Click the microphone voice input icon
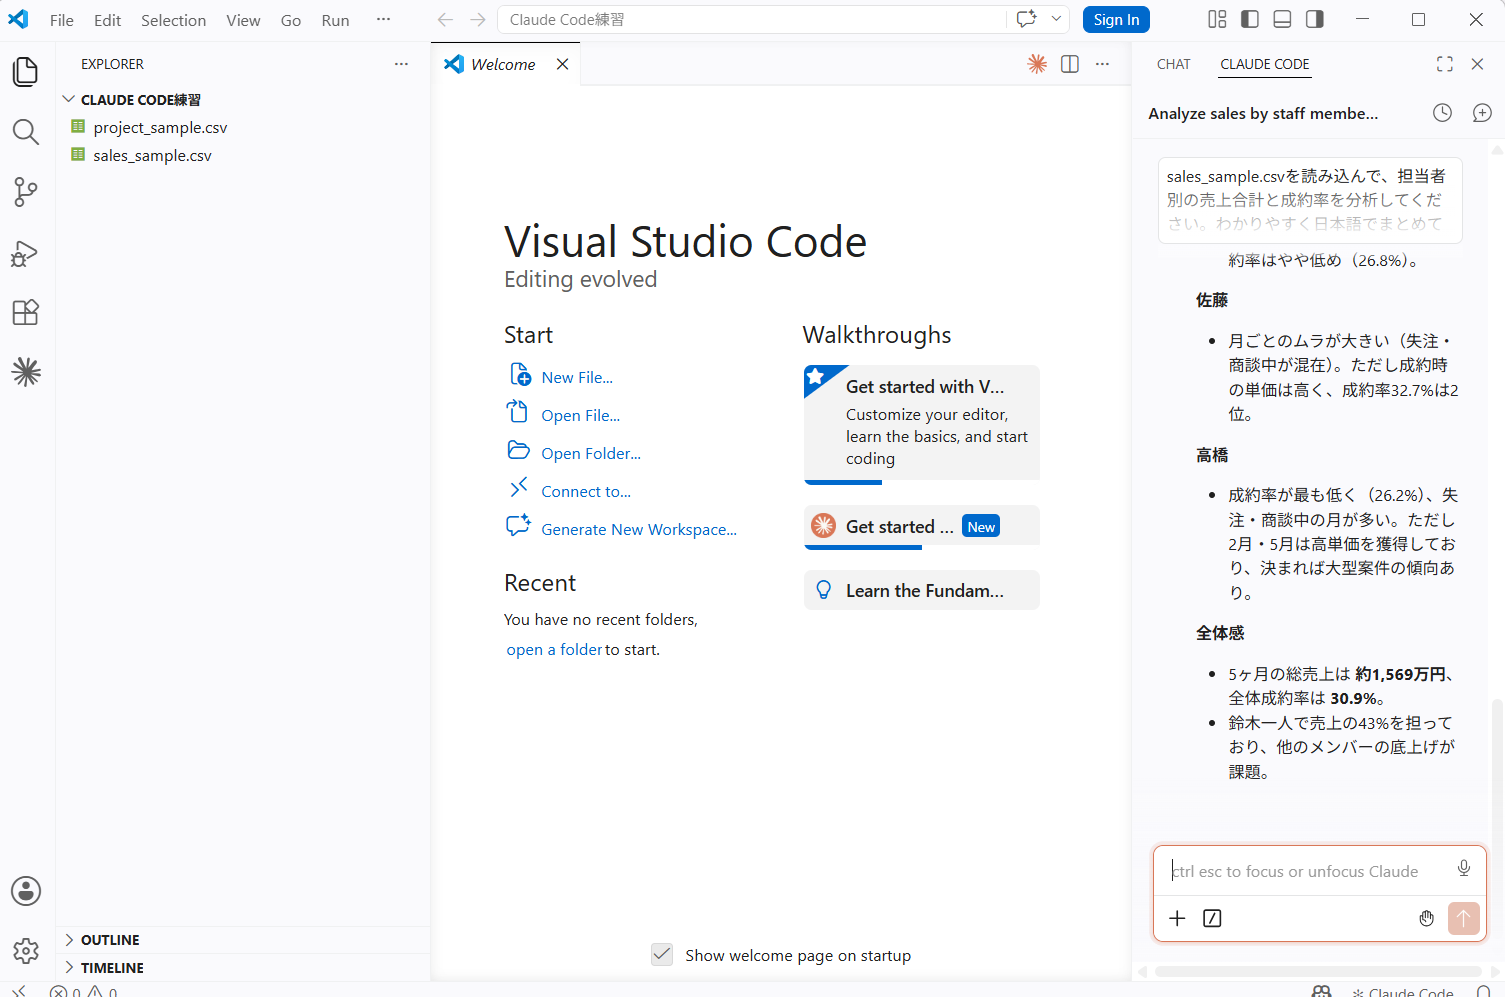 pos(1464,868)
